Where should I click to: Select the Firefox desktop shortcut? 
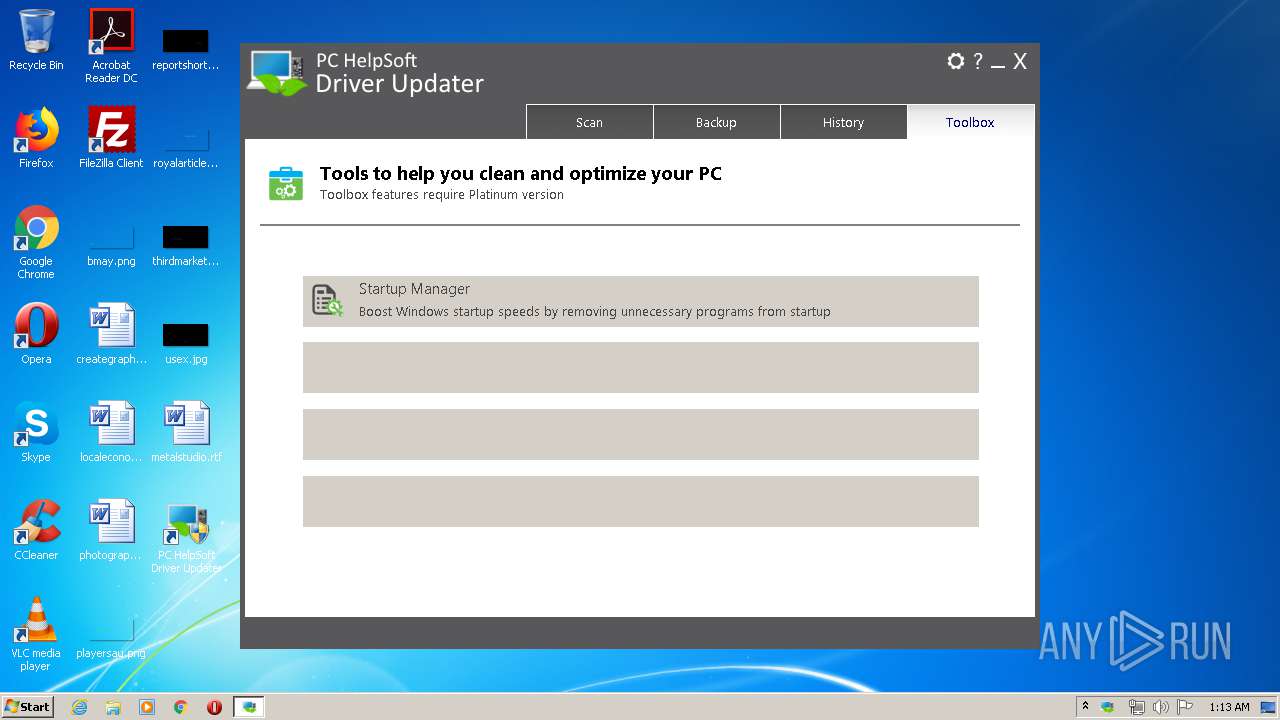pos(36,138)
